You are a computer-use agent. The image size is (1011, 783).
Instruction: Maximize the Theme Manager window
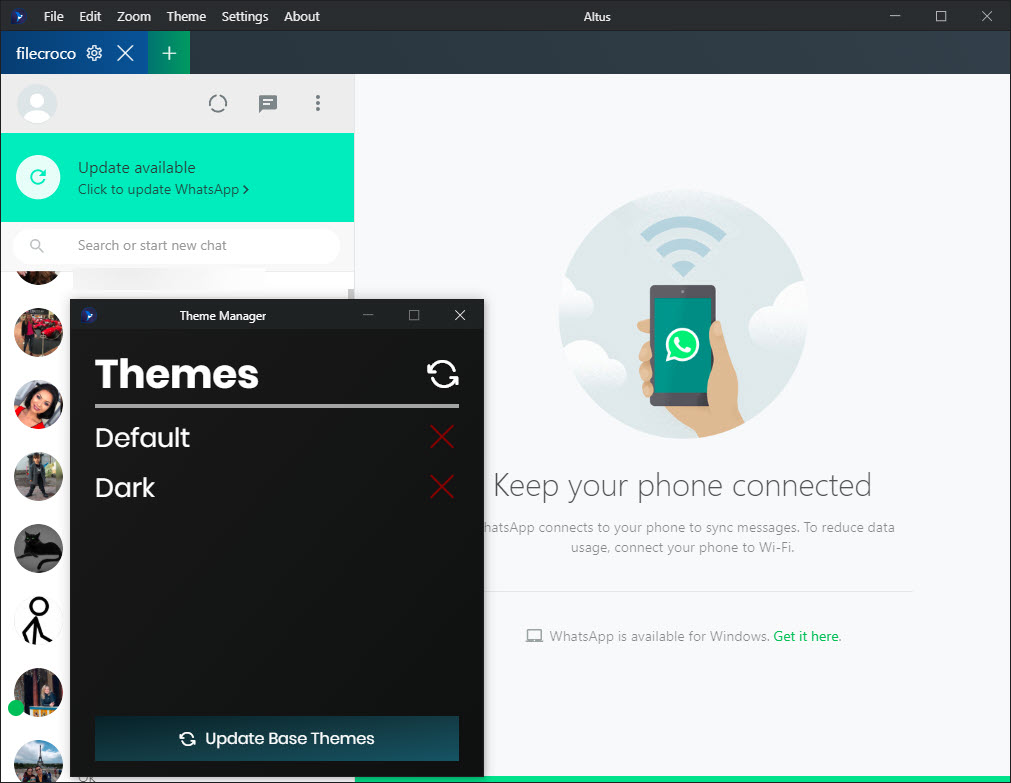tap(414, 315)
